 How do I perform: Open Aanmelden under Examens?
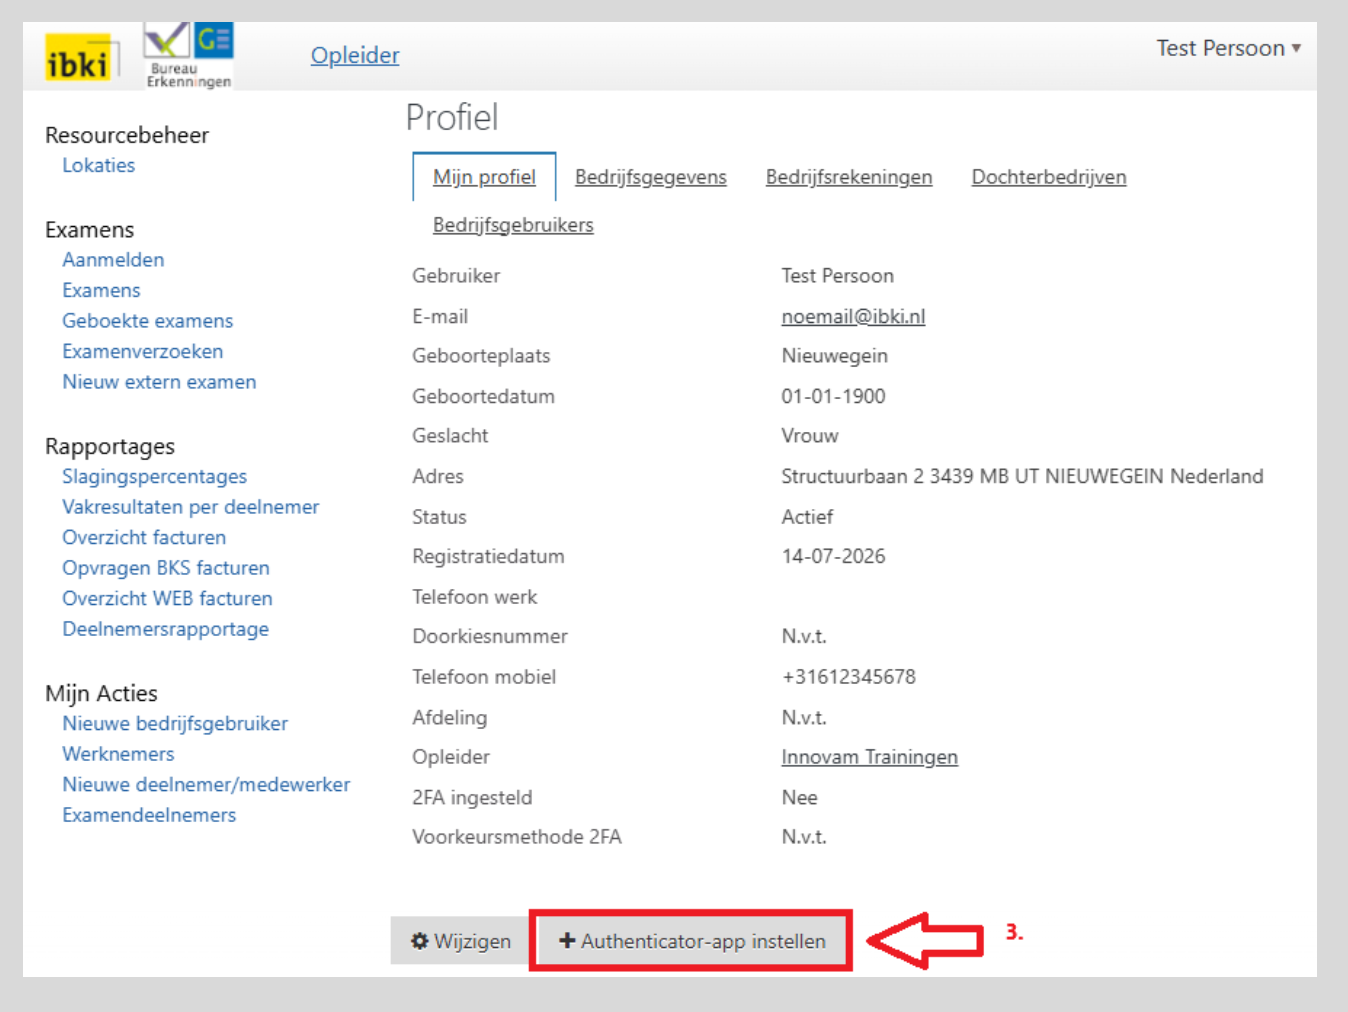pos(113,260)
